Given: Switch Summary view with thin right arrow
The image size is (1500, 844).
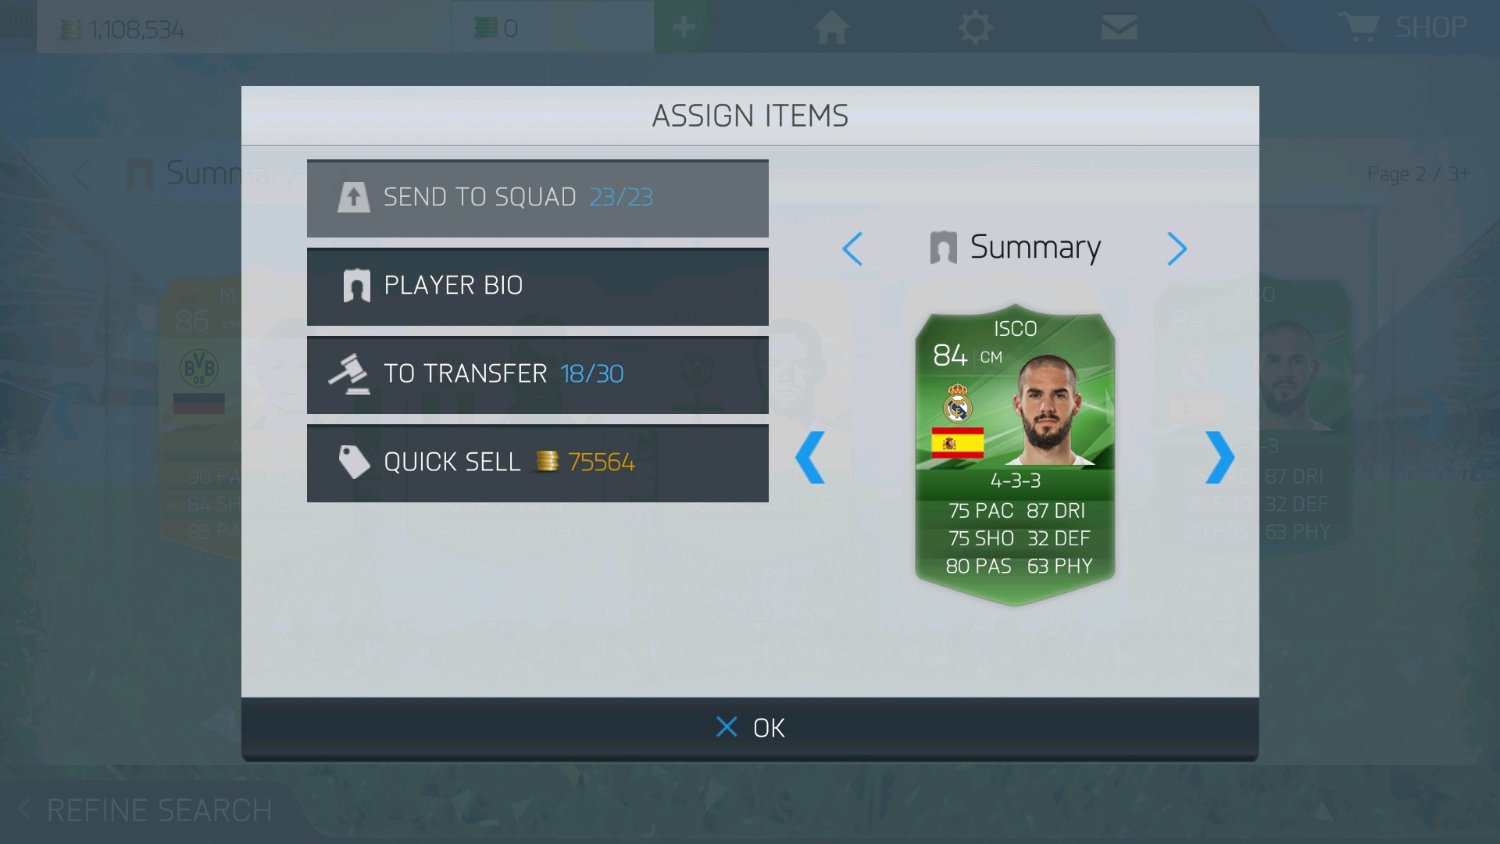Looking at the screenshot, I should pos(1177,248).
